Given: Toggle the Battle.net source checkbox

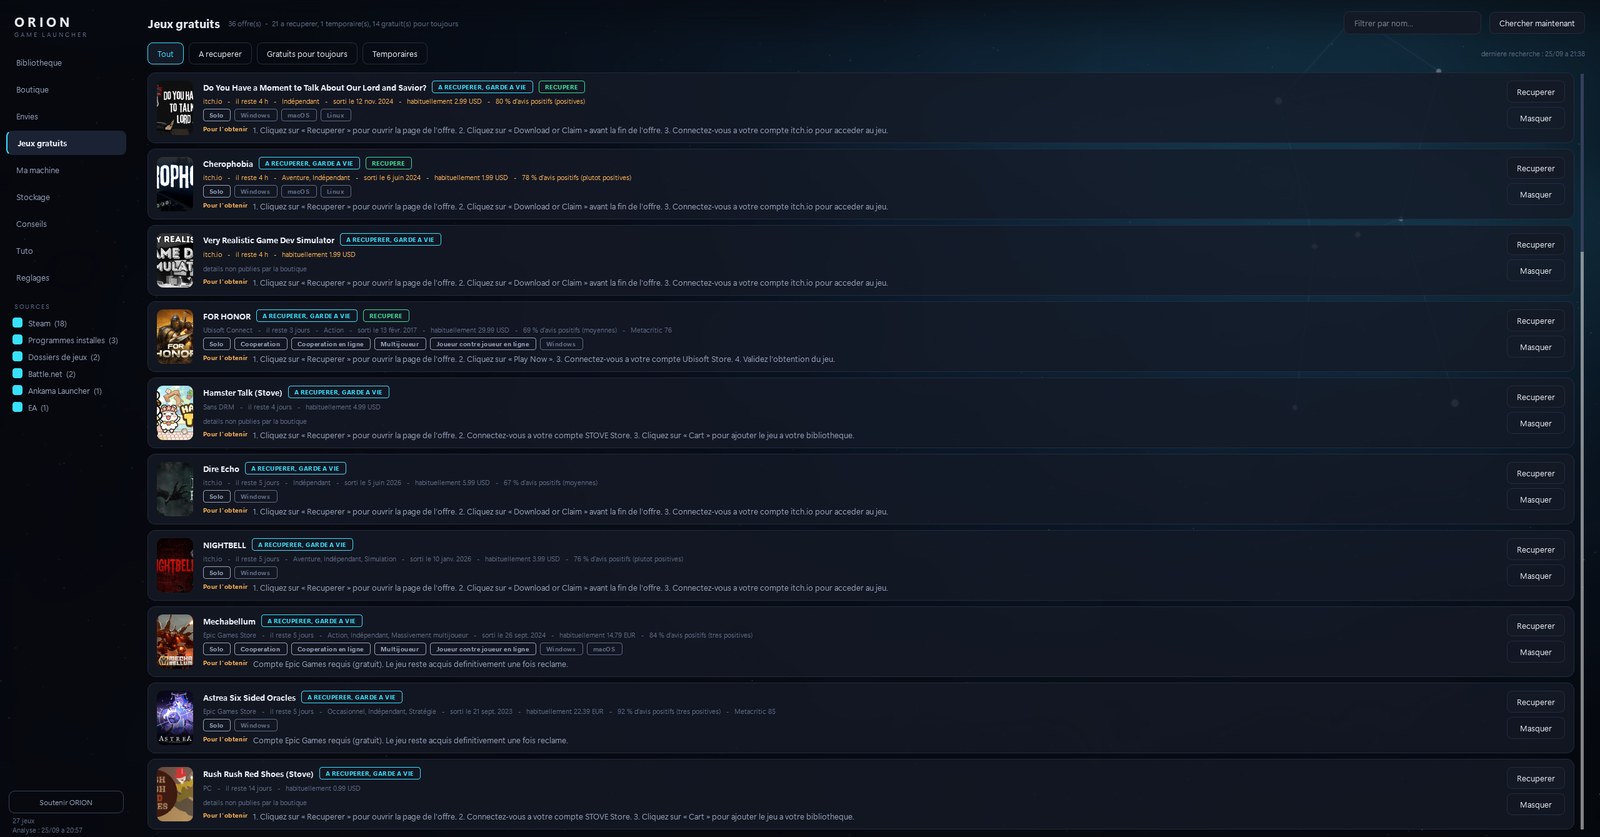Looking at the screenshot, I should click(x=17, y=374).
